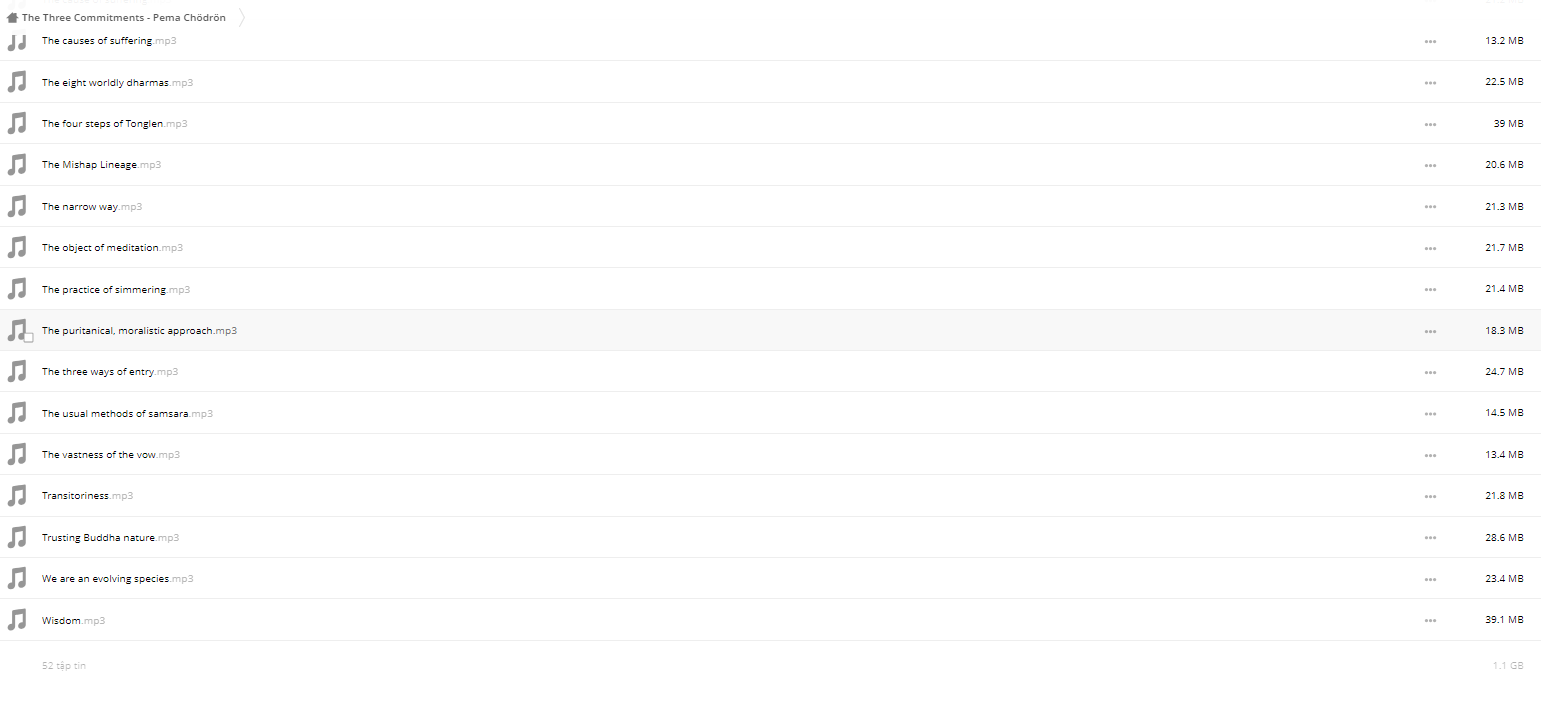1541x706 pixels.
Task: Select The Three Commitments breadcrumb folder
Action: [x=124, y=18]
